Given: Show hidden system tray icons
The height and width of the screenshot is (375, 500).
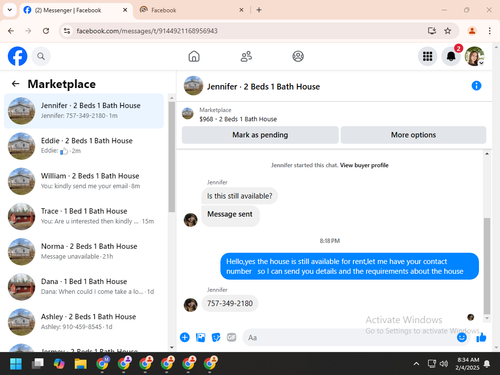Looking at the screenshot, I should 416,364.
